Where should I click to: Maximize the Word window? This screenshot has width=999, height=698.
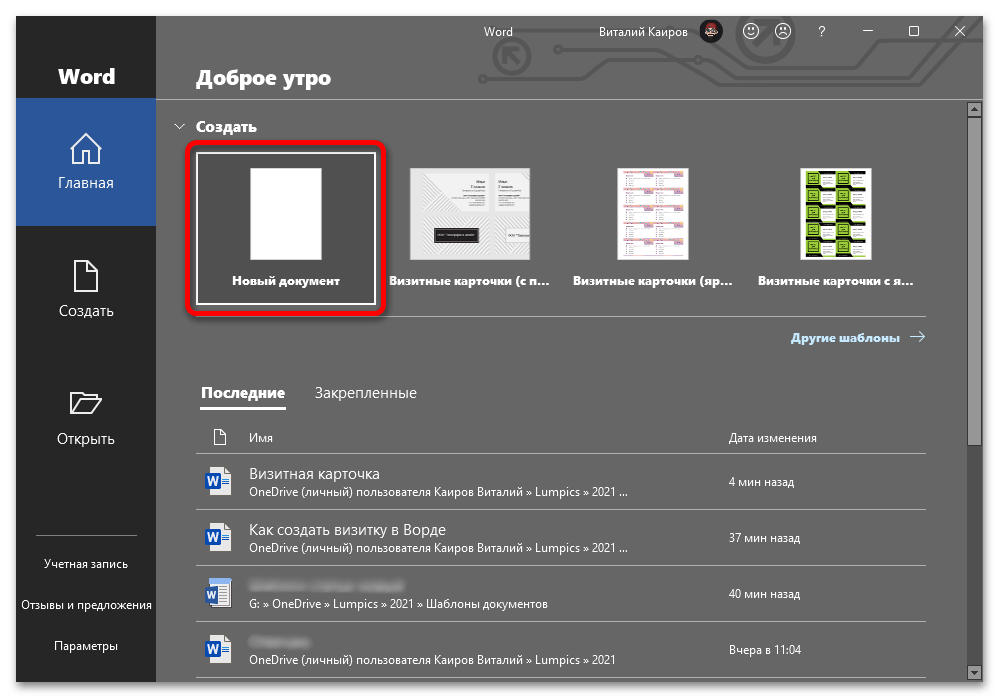point(914,31)
